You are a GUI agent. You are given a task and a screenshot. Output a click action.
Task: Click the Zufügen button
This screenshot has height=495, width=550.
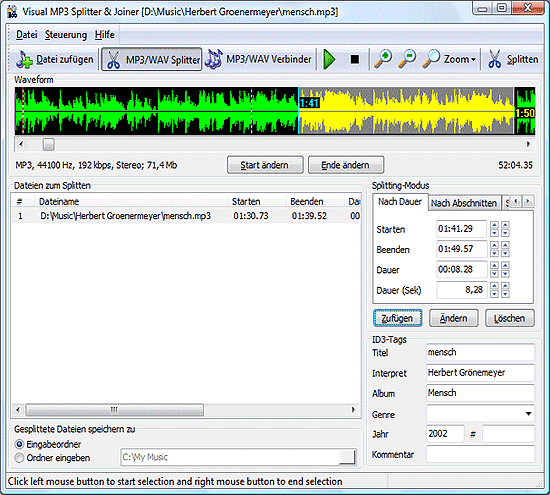coord(397,318)
